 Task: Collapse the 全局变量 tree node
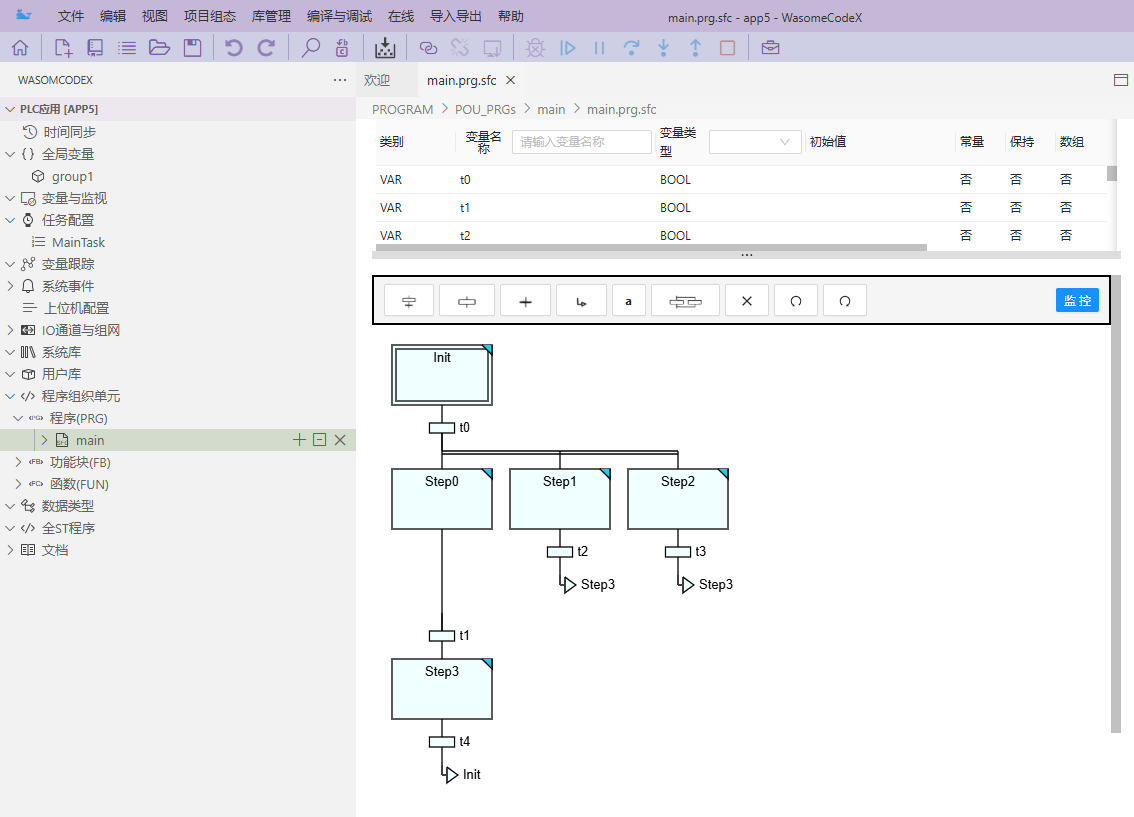[10, 154]
